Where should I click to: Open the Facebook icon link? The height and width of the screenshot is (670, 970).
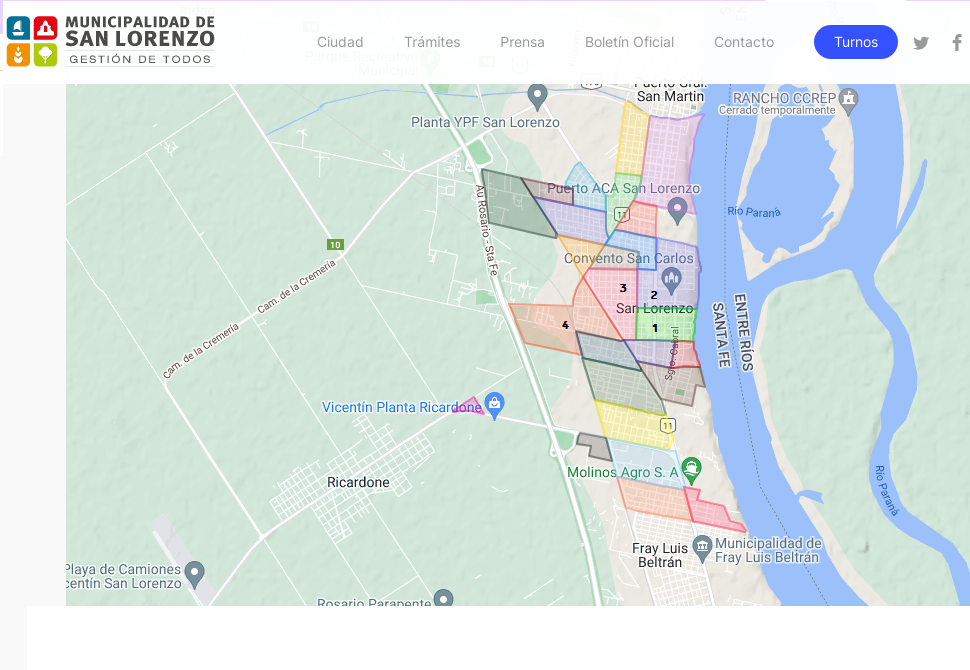(x=957, y=42)
